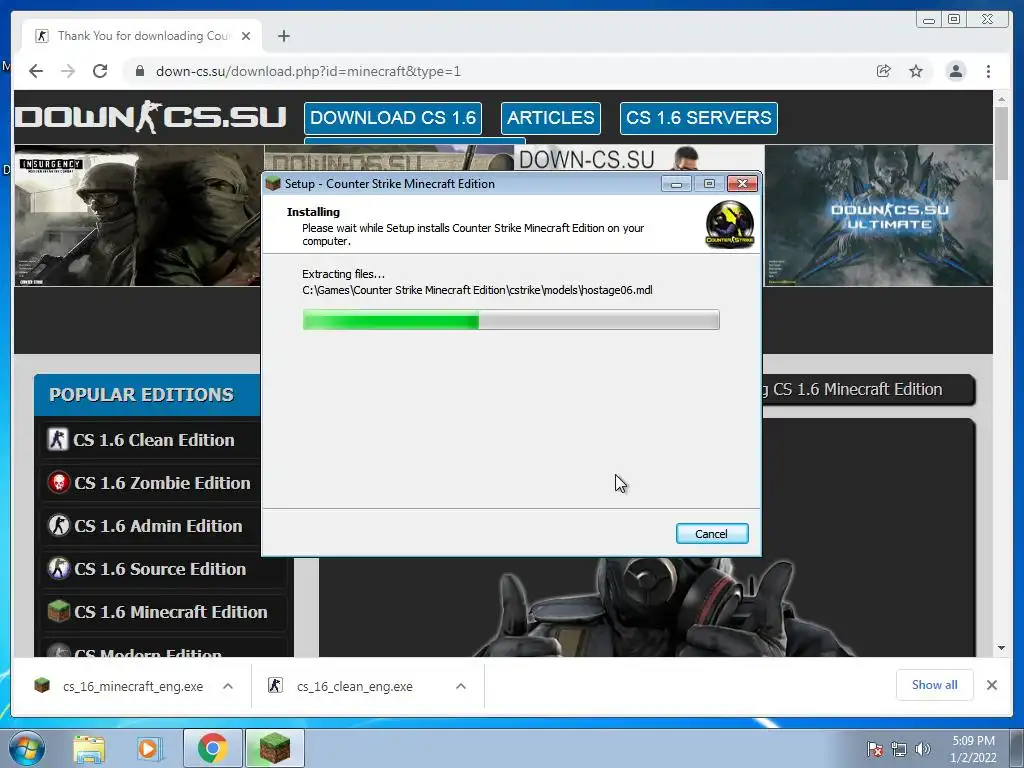Open the CS 1.6 Minecraft Edition link
This screenshot has height=768, width=1024.
pos(170,613)
